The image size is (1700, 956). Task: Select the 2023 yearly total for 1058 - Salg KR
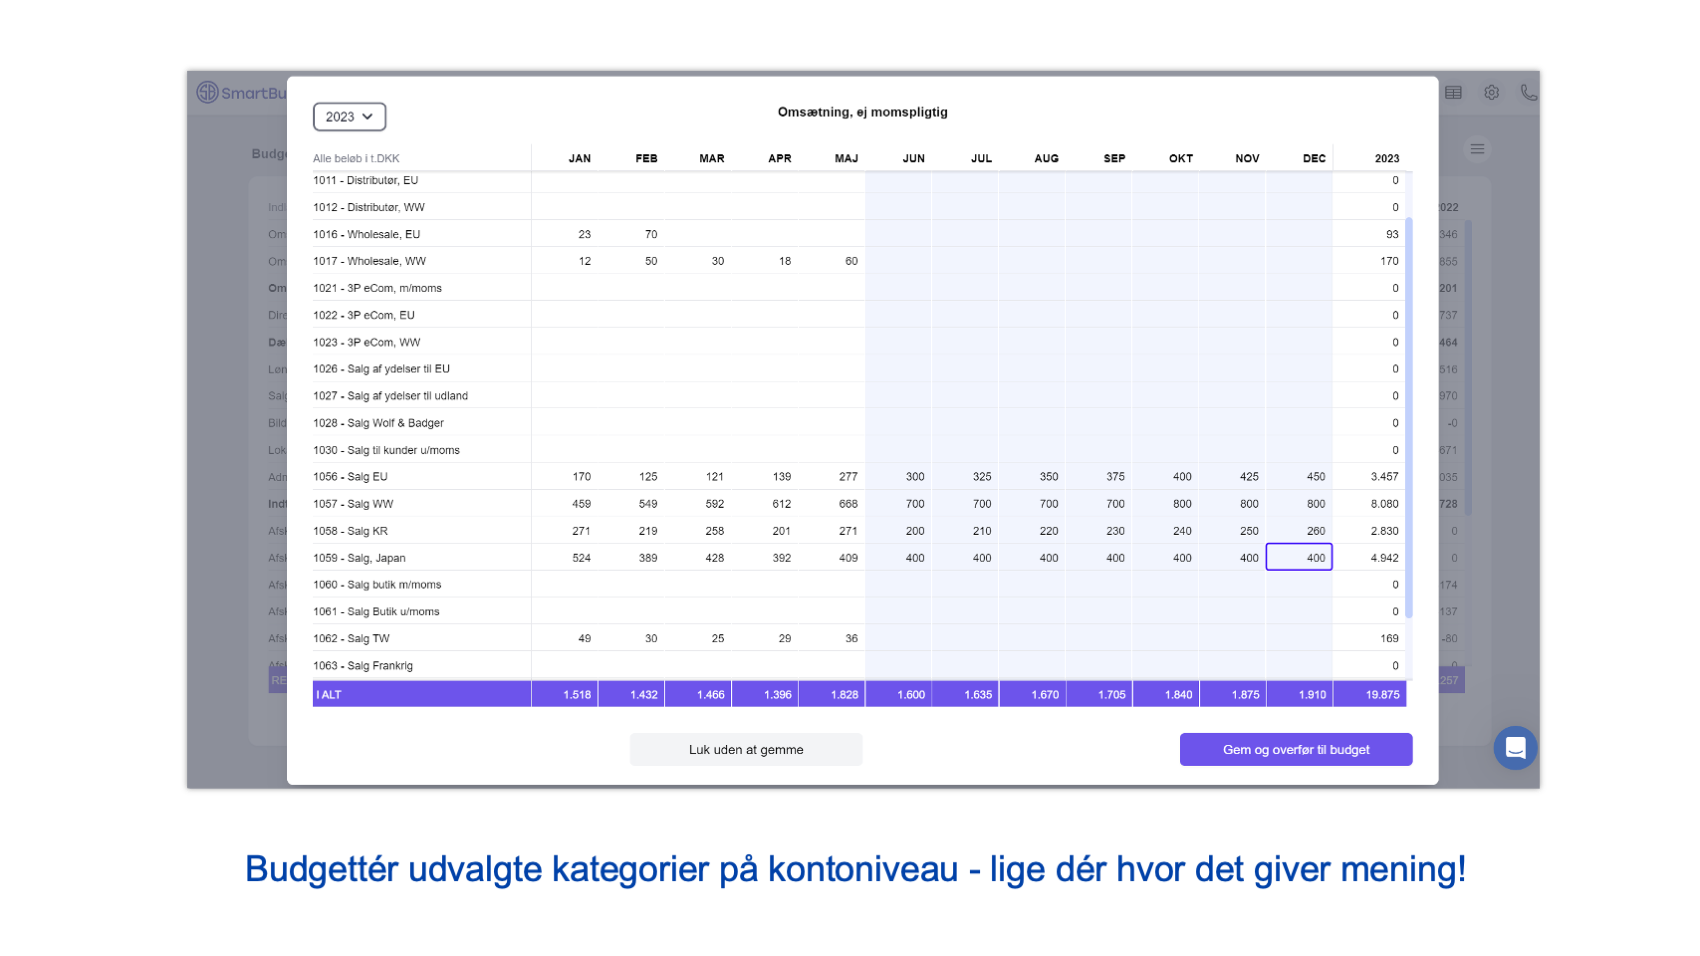pyautogui.click(x=1383, y=530)
